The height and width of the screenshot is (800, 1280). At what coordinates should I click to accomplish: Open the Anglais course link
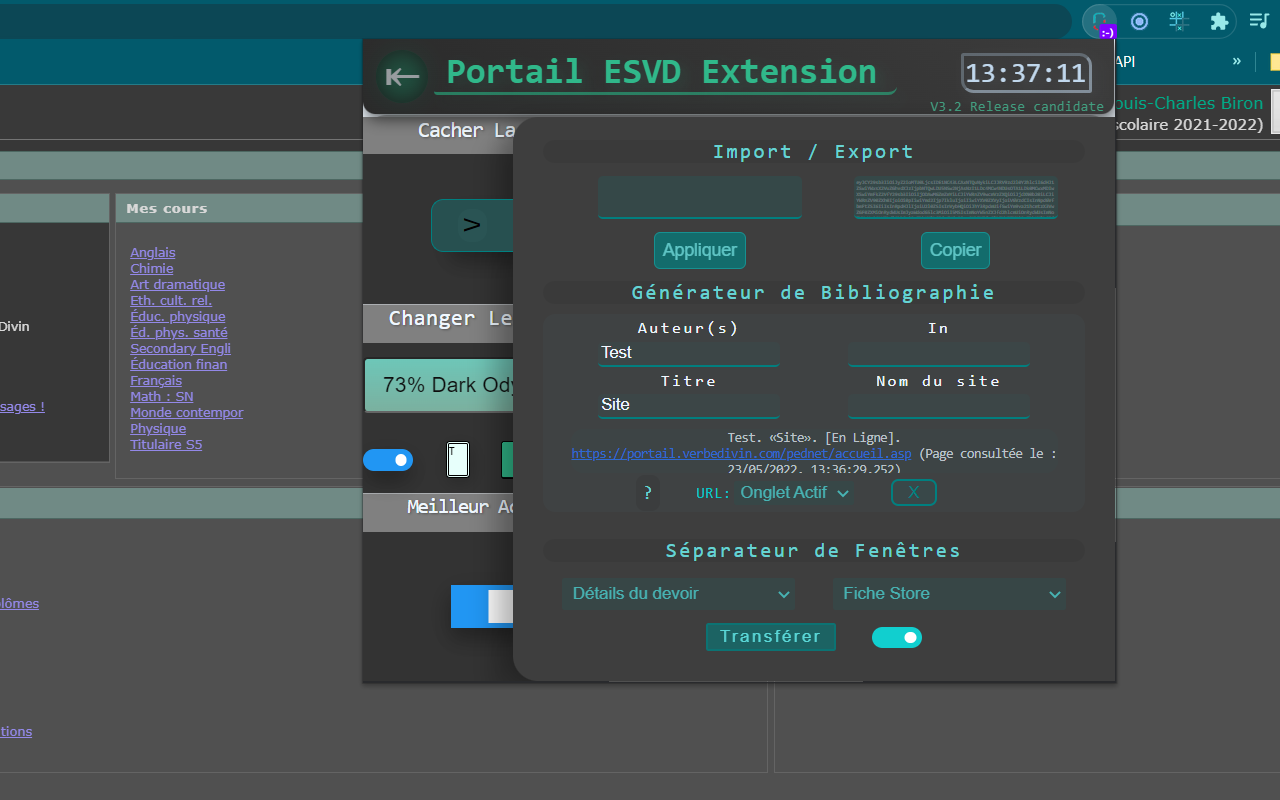152,253
